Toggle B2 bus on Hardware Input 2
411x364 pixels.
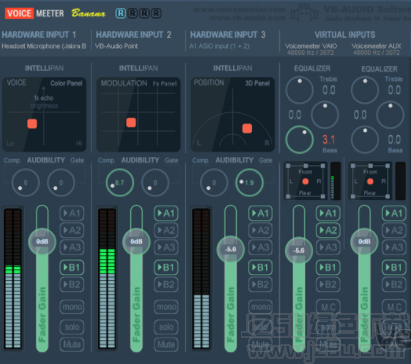(166, 284)
